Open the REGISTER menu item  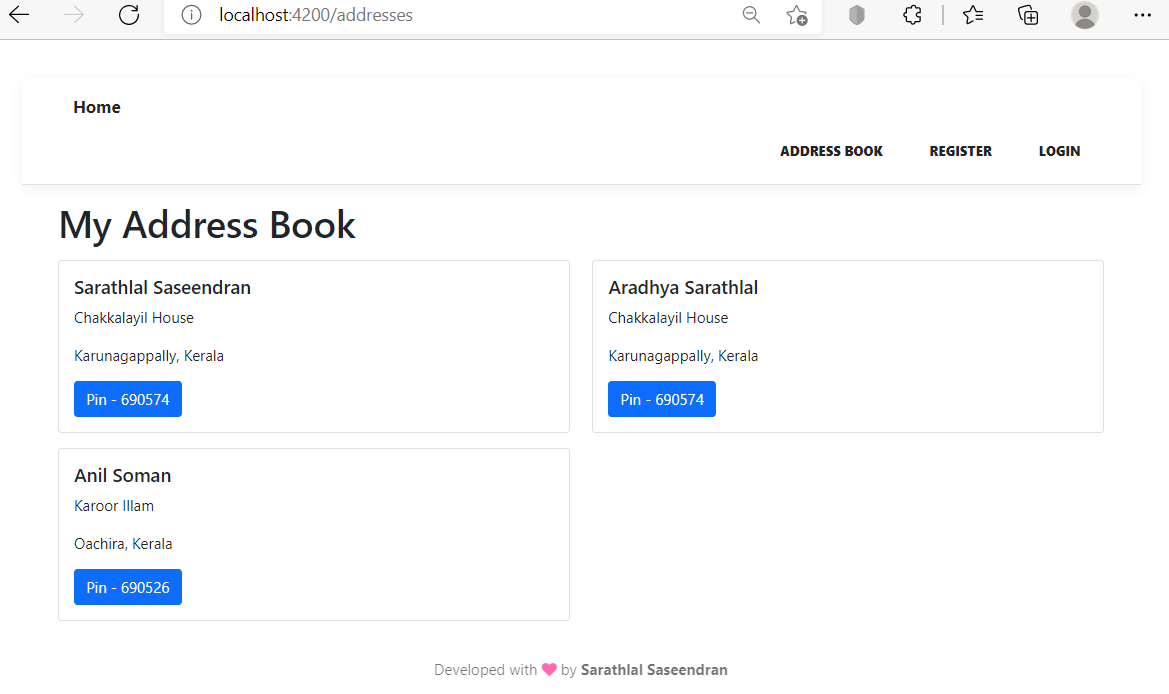click(960, 151)
